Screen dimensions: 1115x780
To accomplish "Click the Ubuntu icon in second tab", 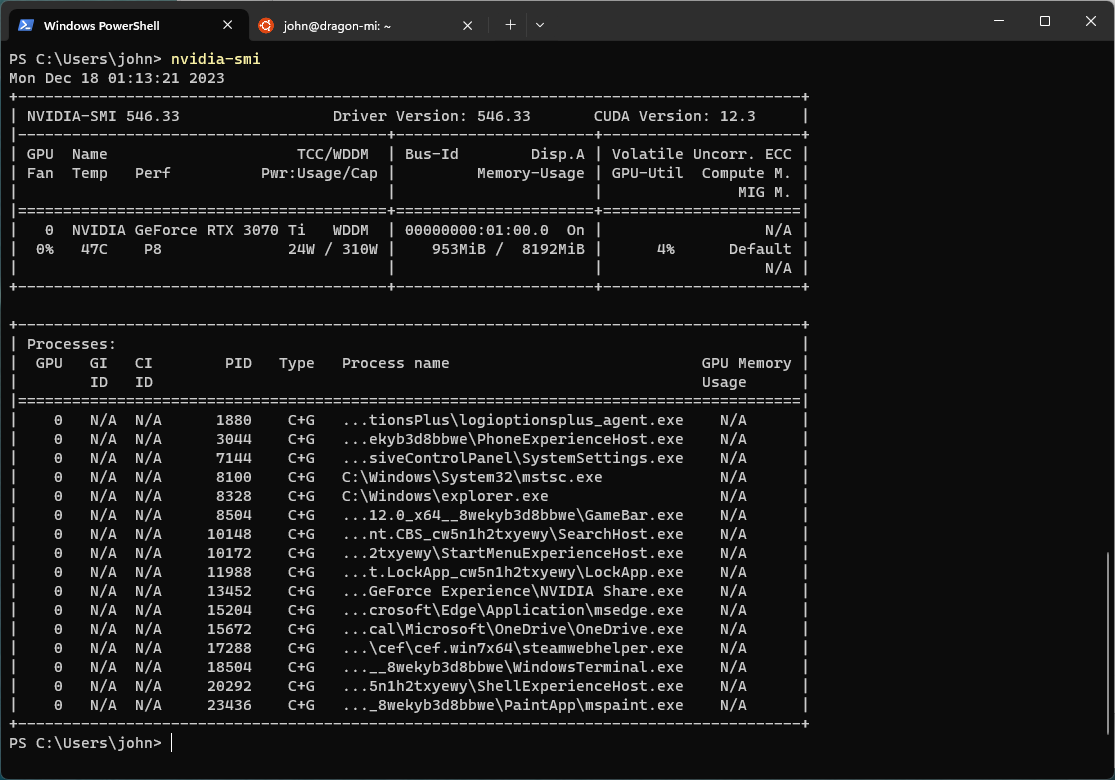I will point(265,25).
